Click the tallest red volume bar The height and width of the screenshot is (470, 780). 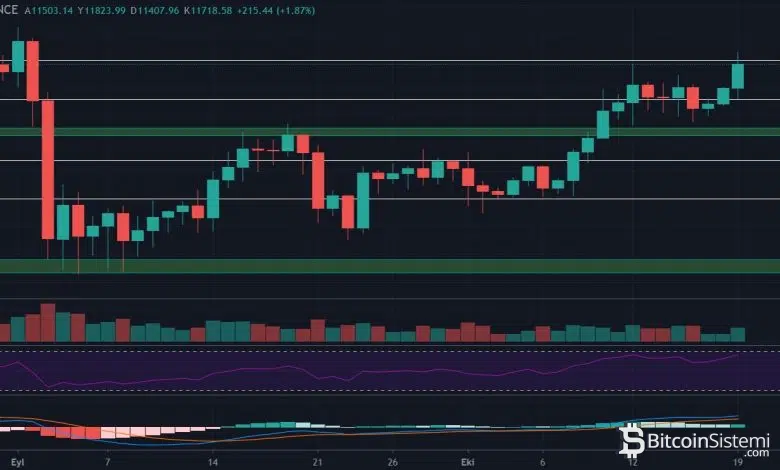point(47,323)
